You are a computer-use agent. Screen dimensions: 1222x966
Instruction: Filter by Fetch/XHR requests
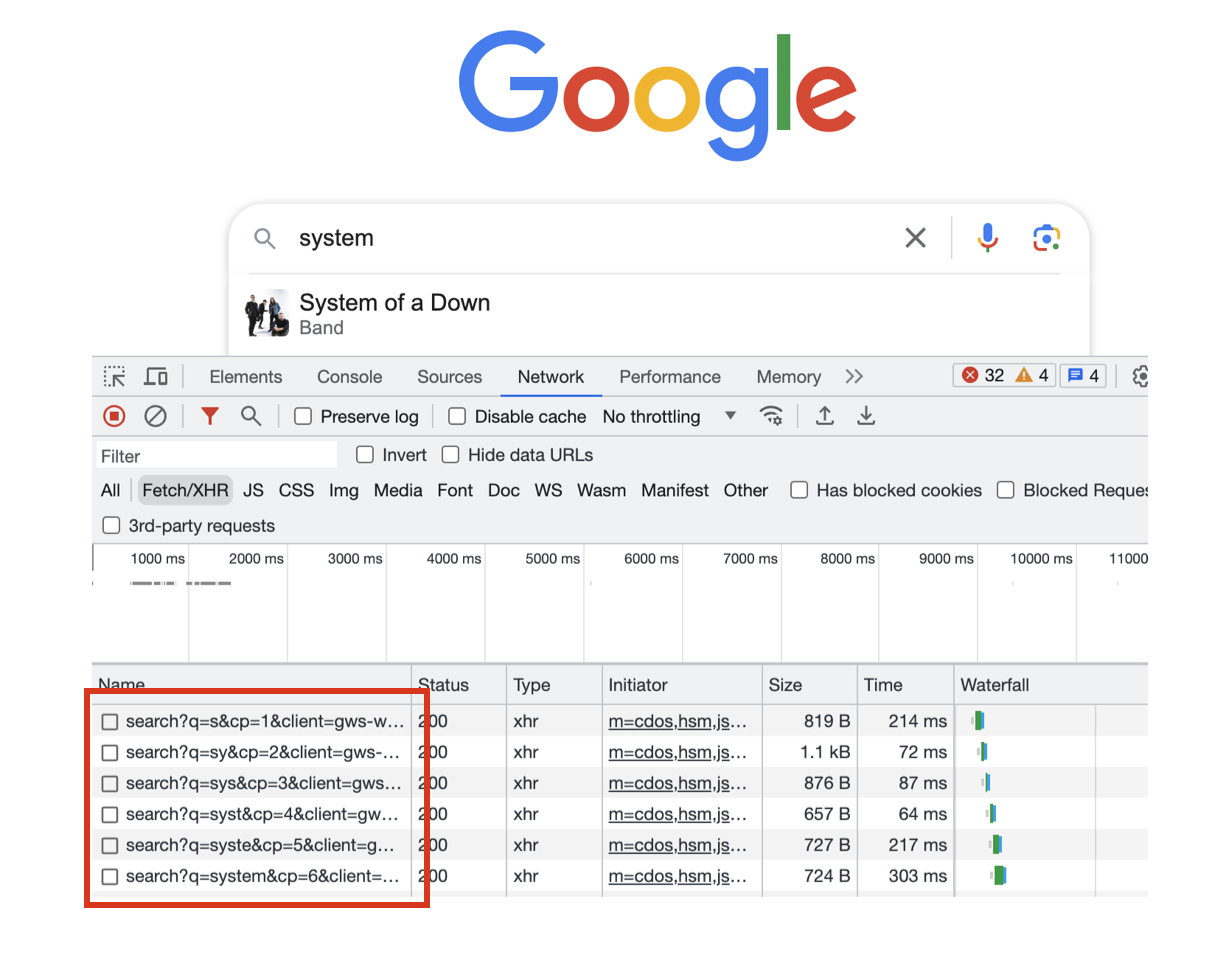point(186,491)
